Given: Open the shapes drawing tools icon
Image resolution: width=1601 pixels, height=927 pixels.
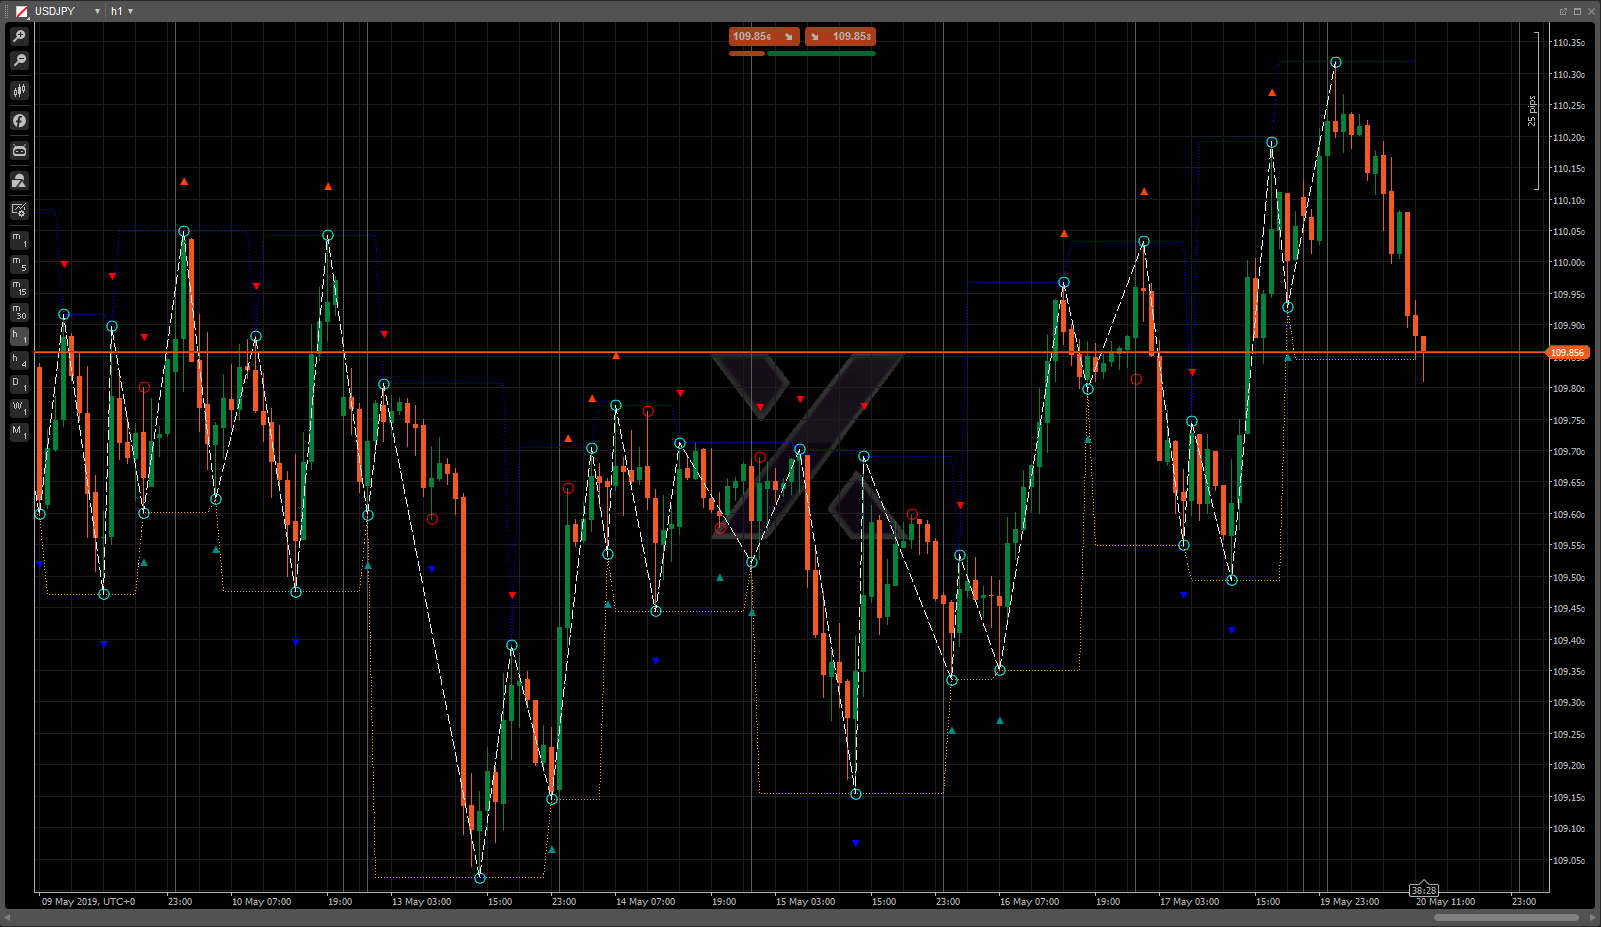Looking at the screenshot, I should click(19, 180).
